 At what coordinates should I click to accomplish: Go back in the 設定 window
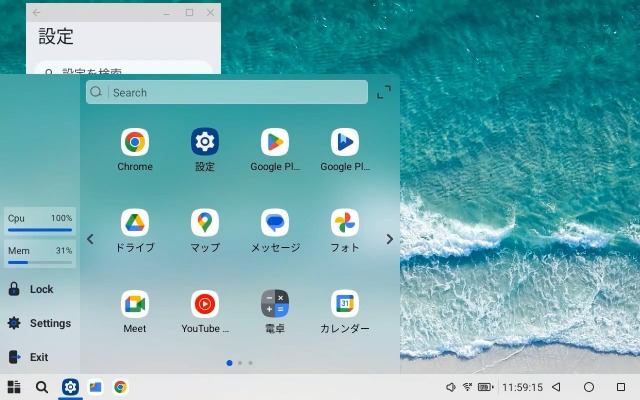[x=36, y=12]
